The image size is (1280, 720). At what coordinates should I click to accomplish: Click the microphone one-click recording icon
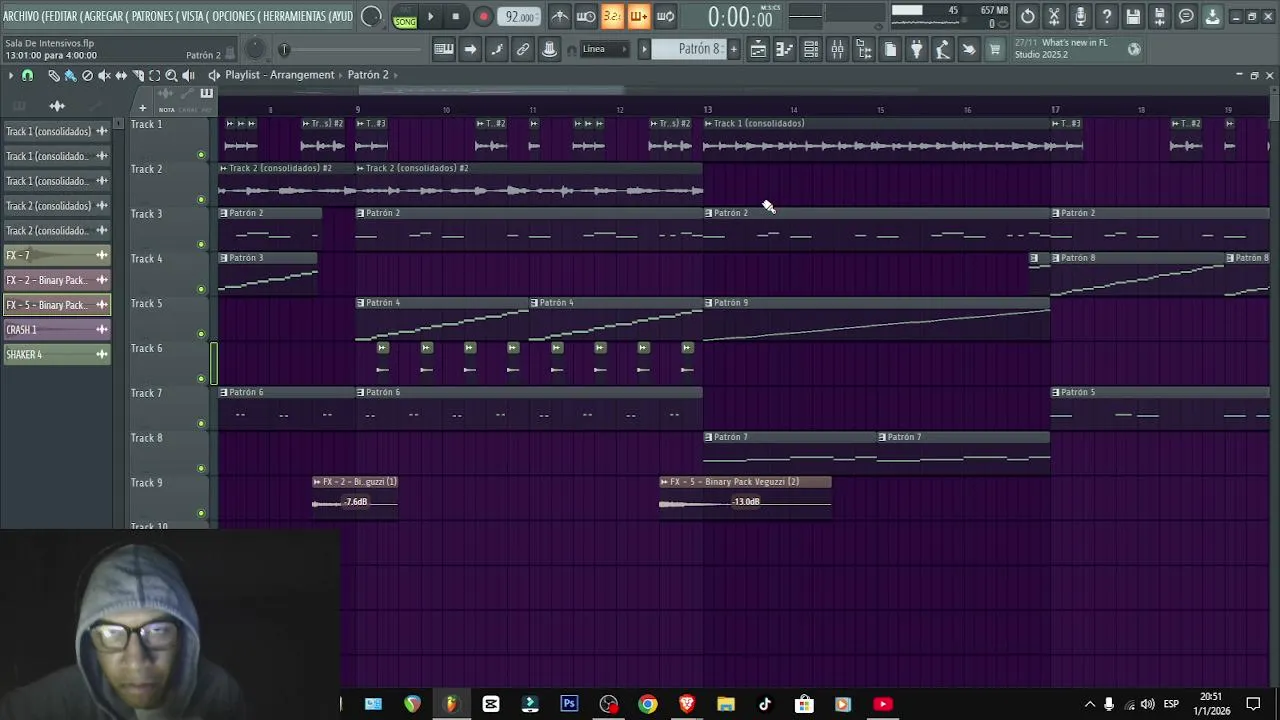(x=1080, y=17)
